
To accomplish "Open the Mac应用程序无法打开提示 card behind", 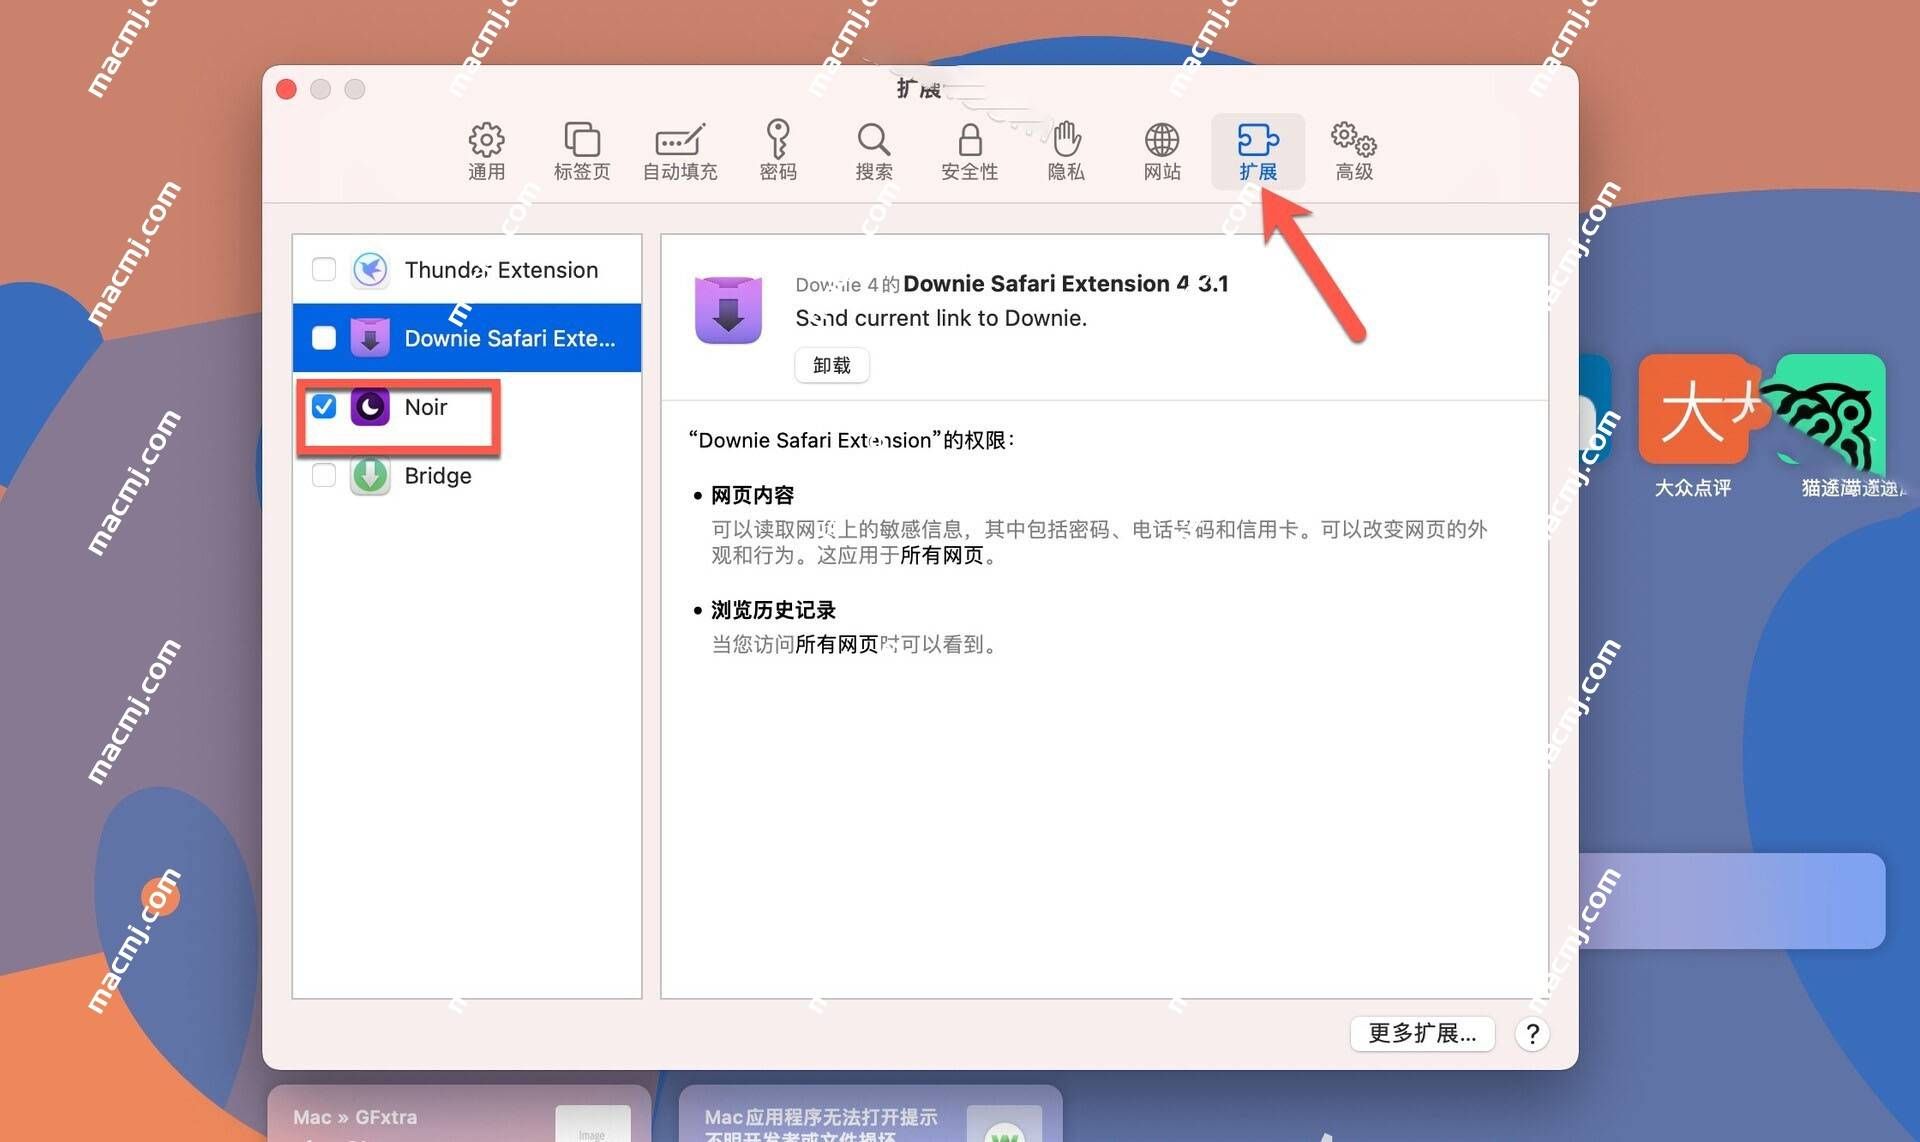I will pos(870,1114).
